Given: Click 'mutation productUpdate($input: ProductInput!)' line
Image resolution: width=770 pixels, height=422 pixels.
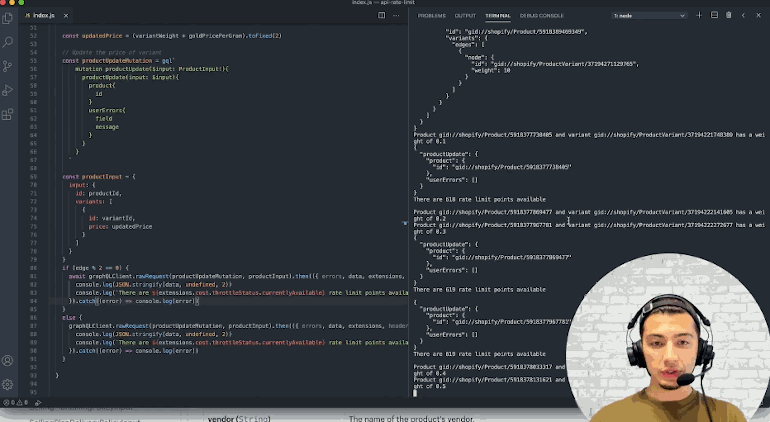Looking at the screenshot, I should (152, 69).
